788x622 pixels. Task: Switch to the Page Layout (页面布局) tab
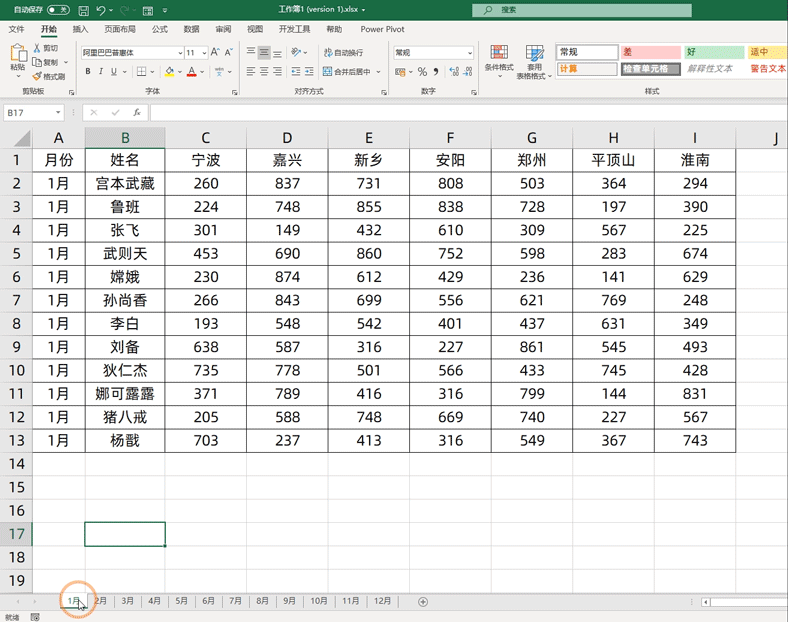coord(120,29)
